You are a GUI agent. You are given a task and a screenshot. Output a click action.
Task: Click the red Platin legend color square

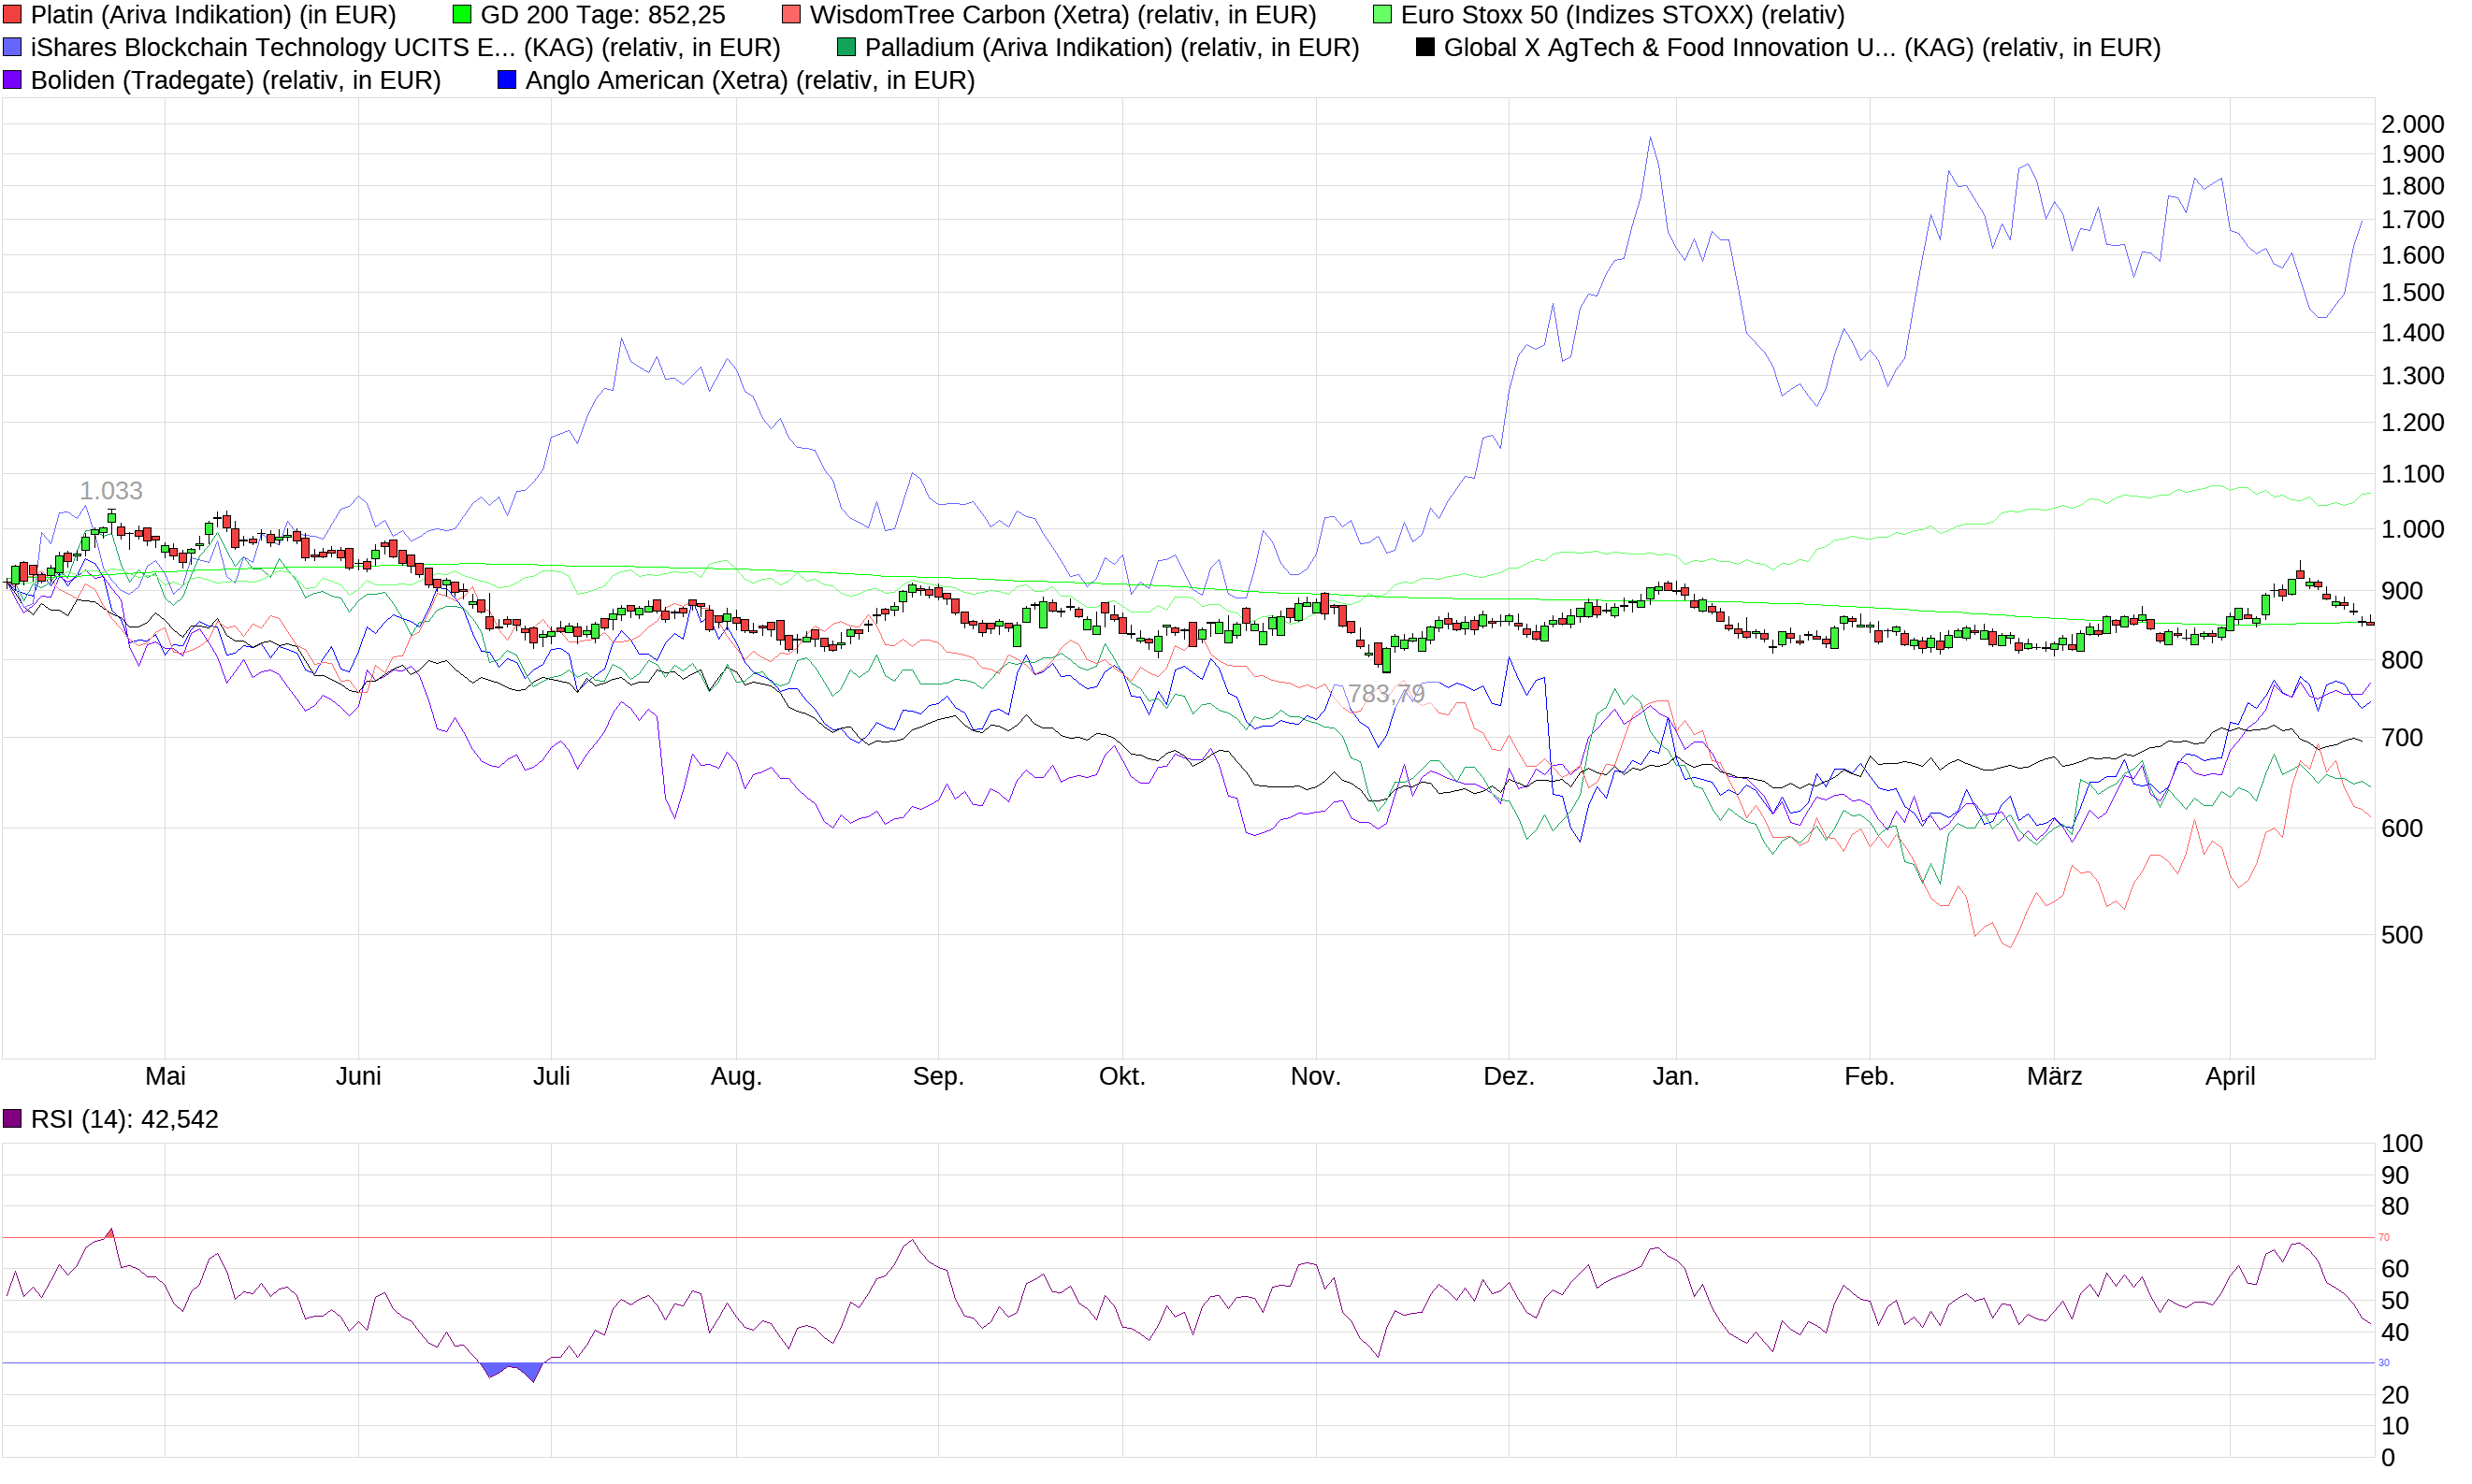click(12, 15)
